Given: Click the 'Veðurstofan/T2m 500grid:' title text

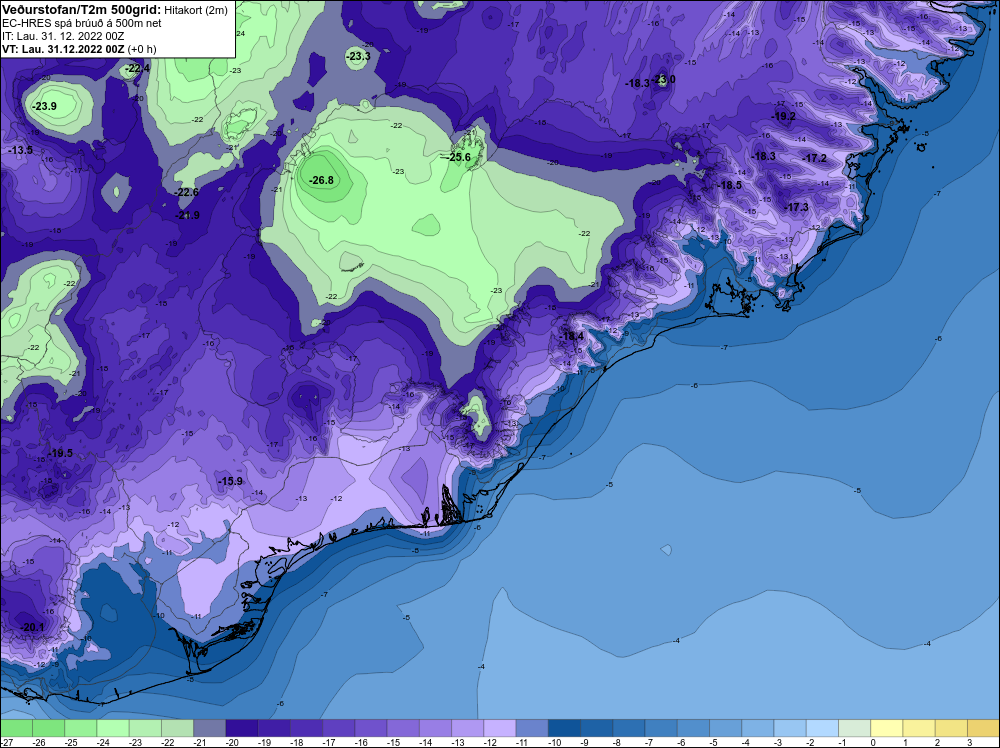Looking at the screenshot, I should pyautogui.click(x=82, y=10).
